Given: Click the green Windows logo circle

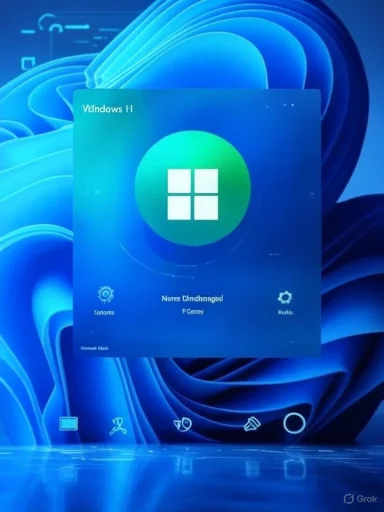Looking at the screenshot, I should [x=193, y=188].
